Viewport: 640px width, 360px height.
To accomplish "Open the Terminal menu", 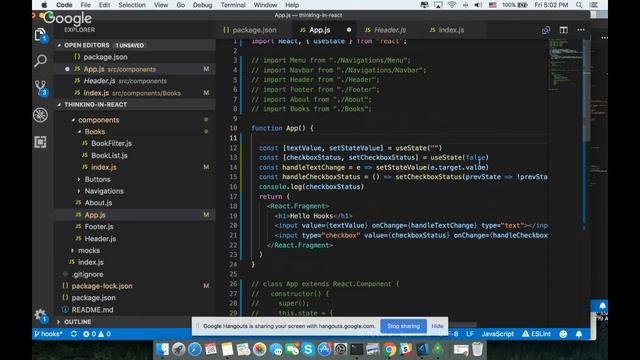I will 233,5.
